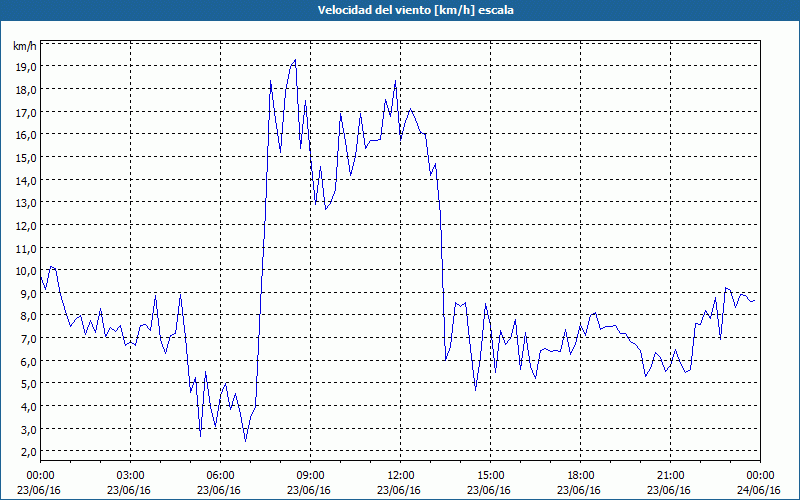The width and height of the screenshot is (800, 500).
Task: Click the '23/06/16' date under 00:00
Action: tap(39, 490)
